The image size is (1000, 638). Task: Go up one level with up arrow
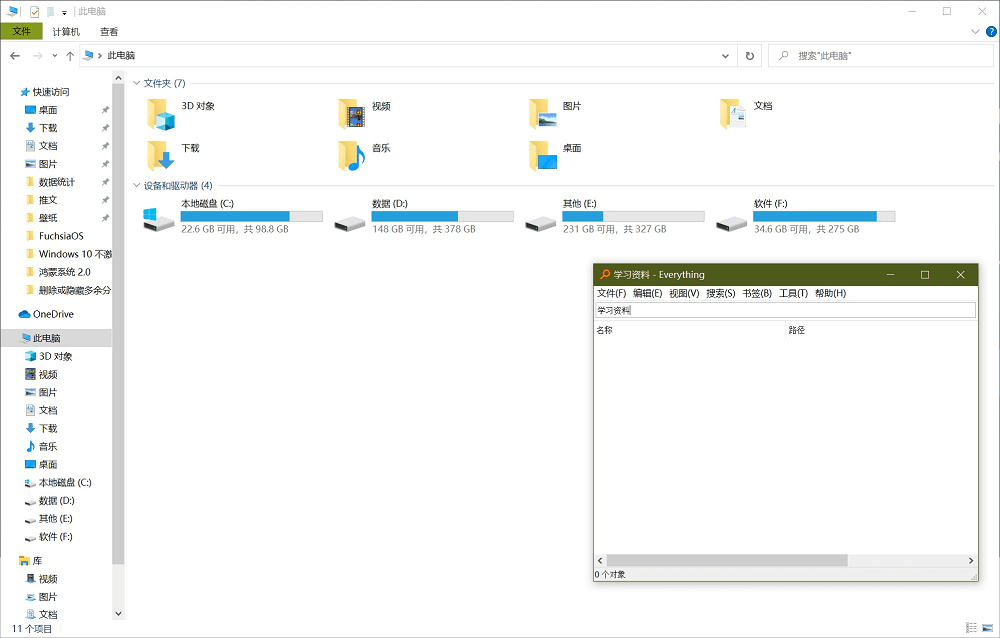(x=70, y=56)
